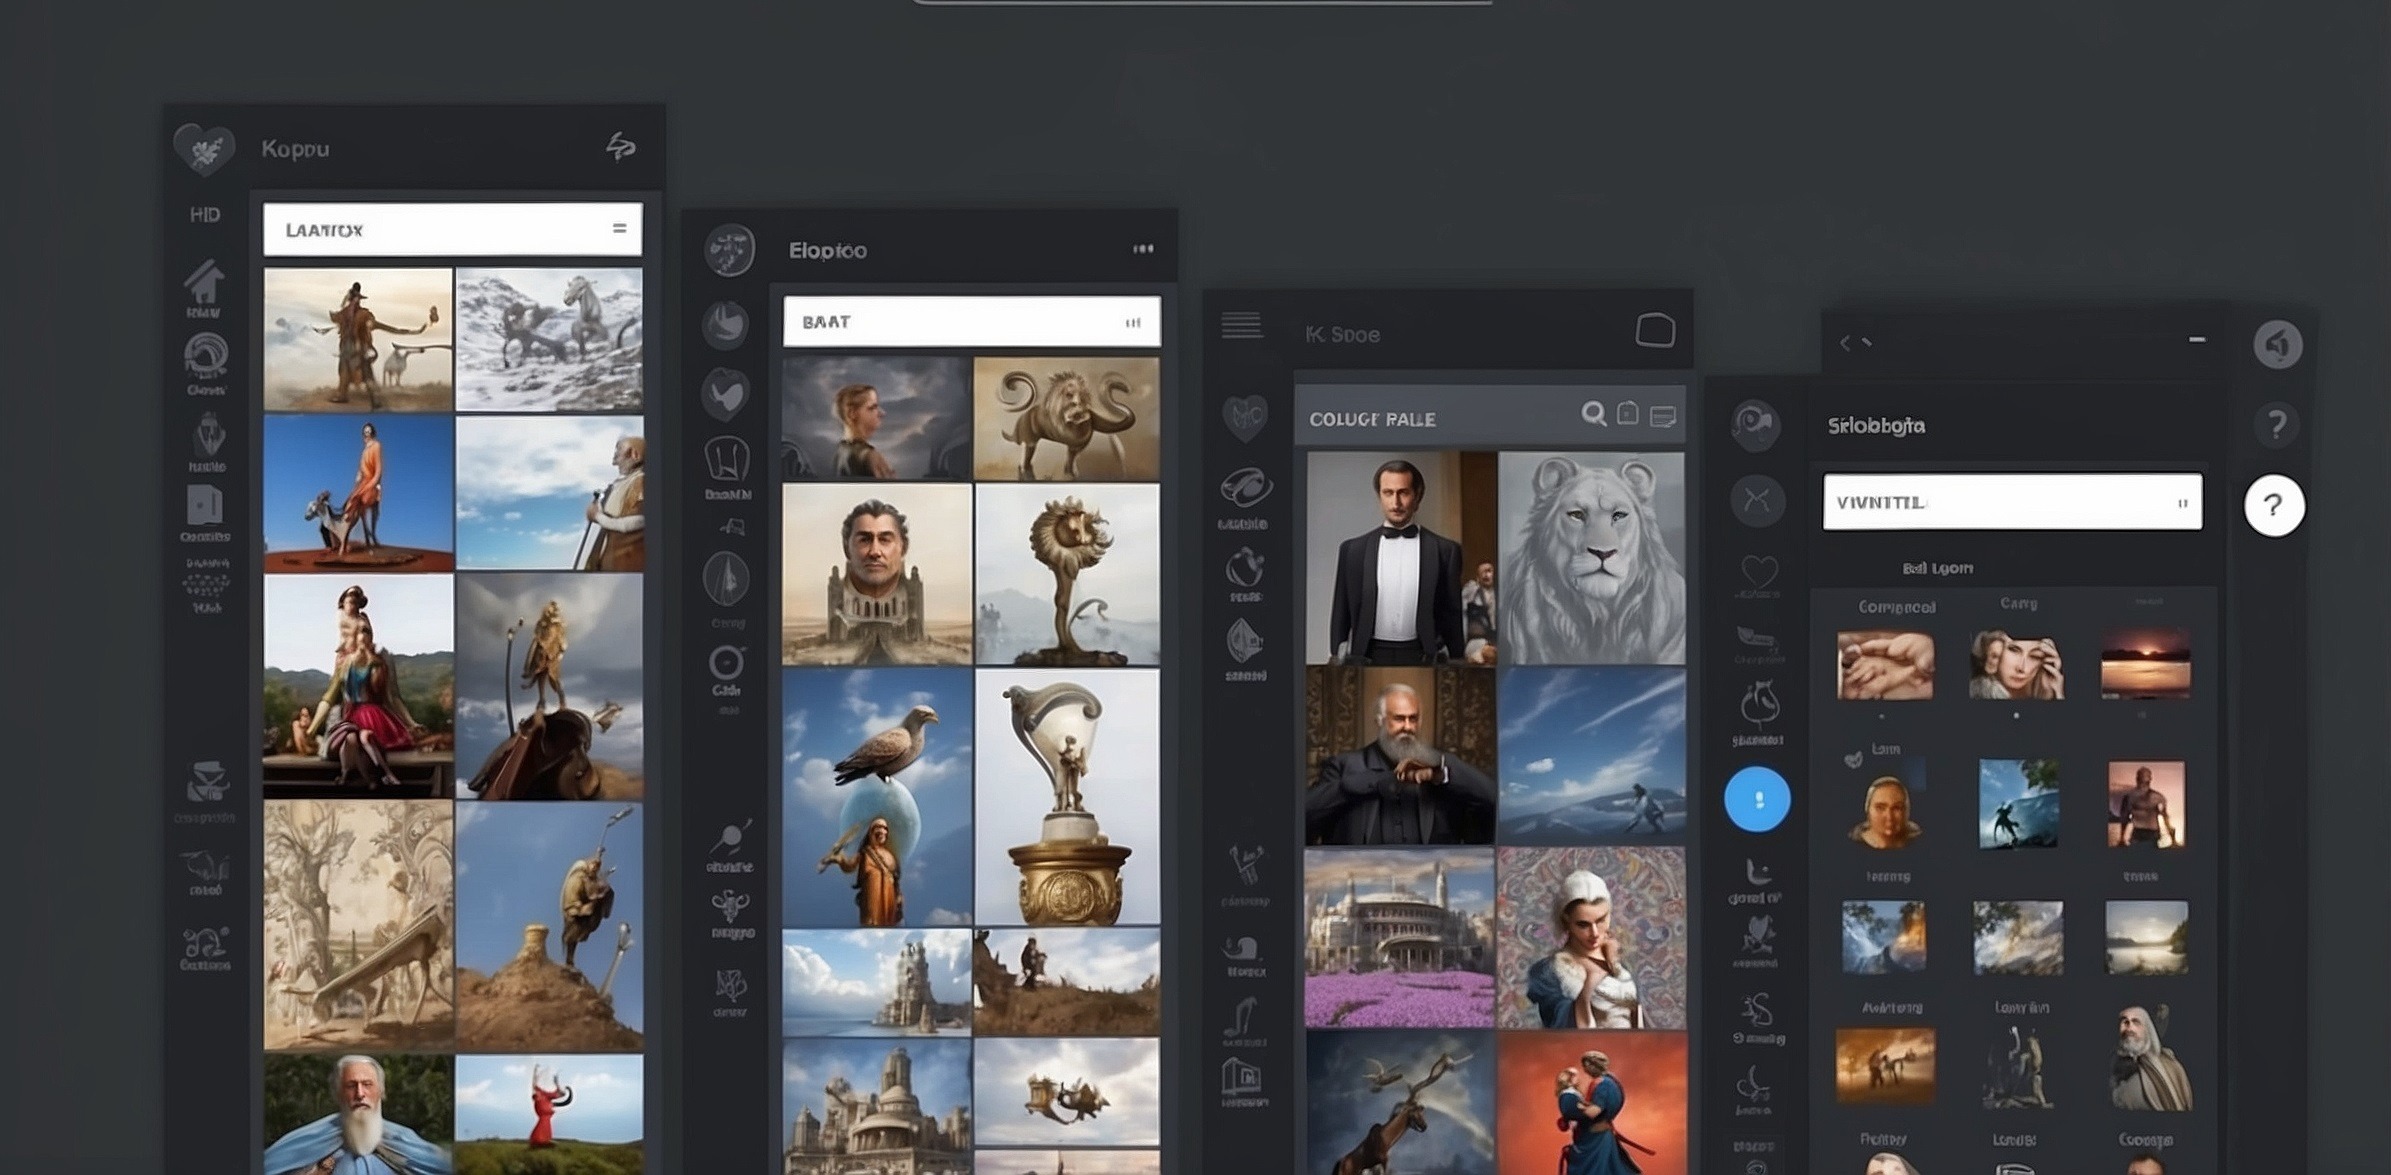Click the dark question mark icon at right

coord(2276,425)
